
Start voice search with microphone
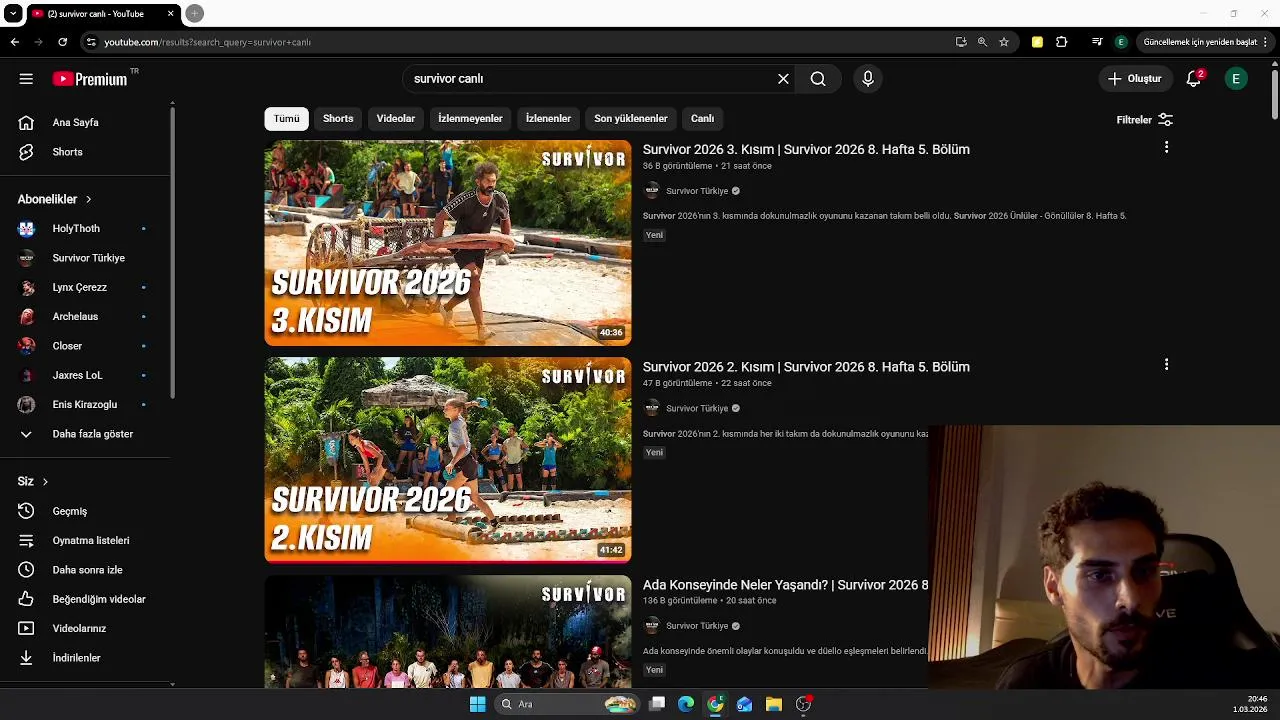click(867, 79)
